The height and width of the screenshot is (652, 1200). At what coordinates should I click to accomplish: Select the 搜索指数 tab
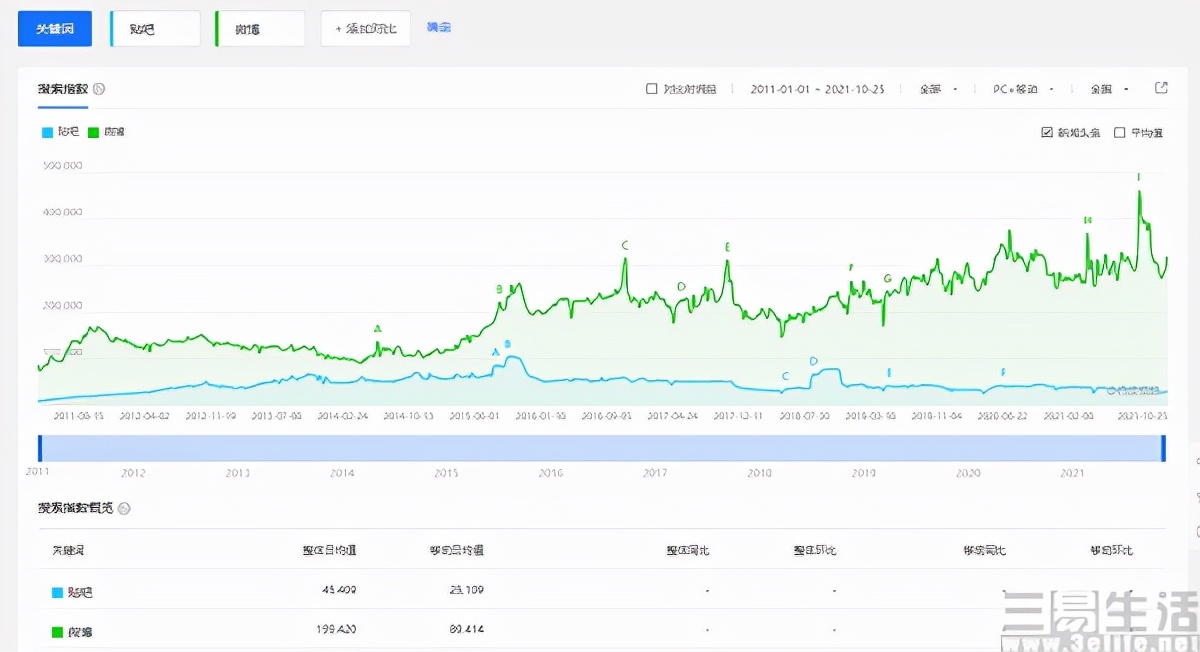coord(62,89)
